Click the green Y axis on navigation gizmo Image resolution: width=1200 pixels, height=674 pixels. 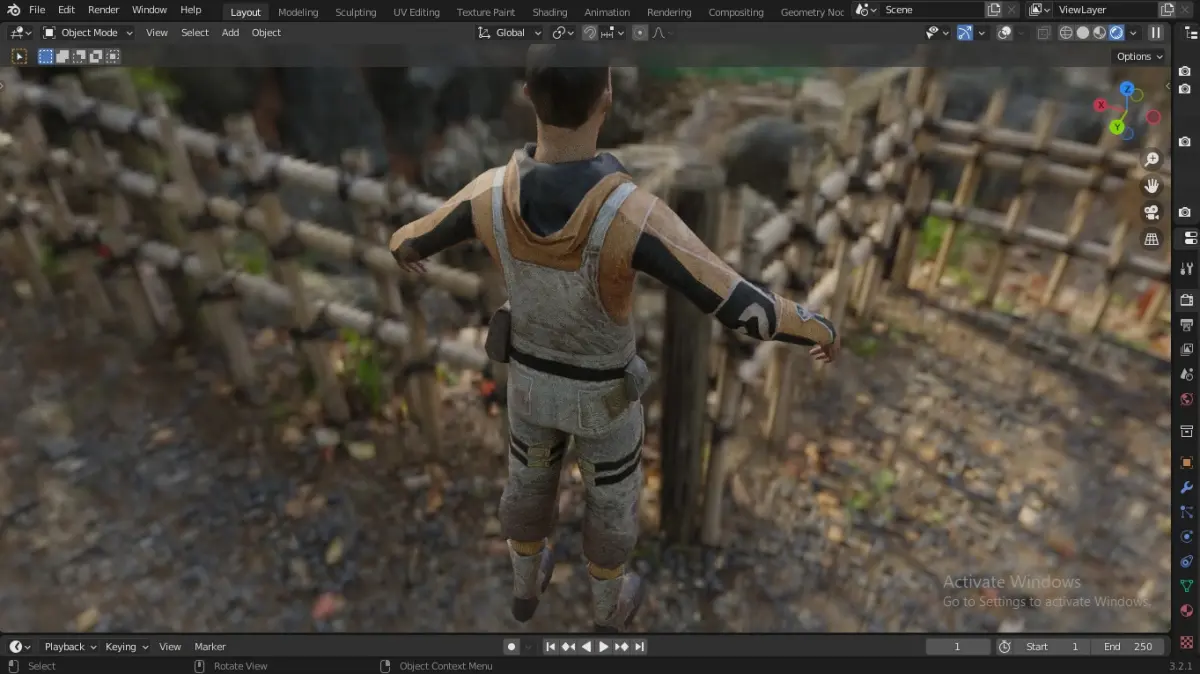[1116, 127]
